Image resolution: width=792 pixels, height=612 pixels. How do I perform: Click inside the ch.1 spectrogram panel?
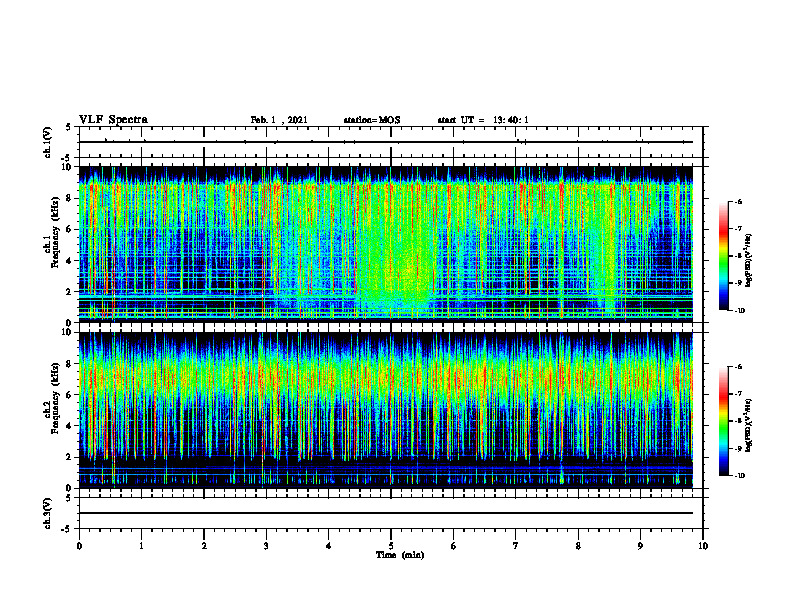click(386, 244)
